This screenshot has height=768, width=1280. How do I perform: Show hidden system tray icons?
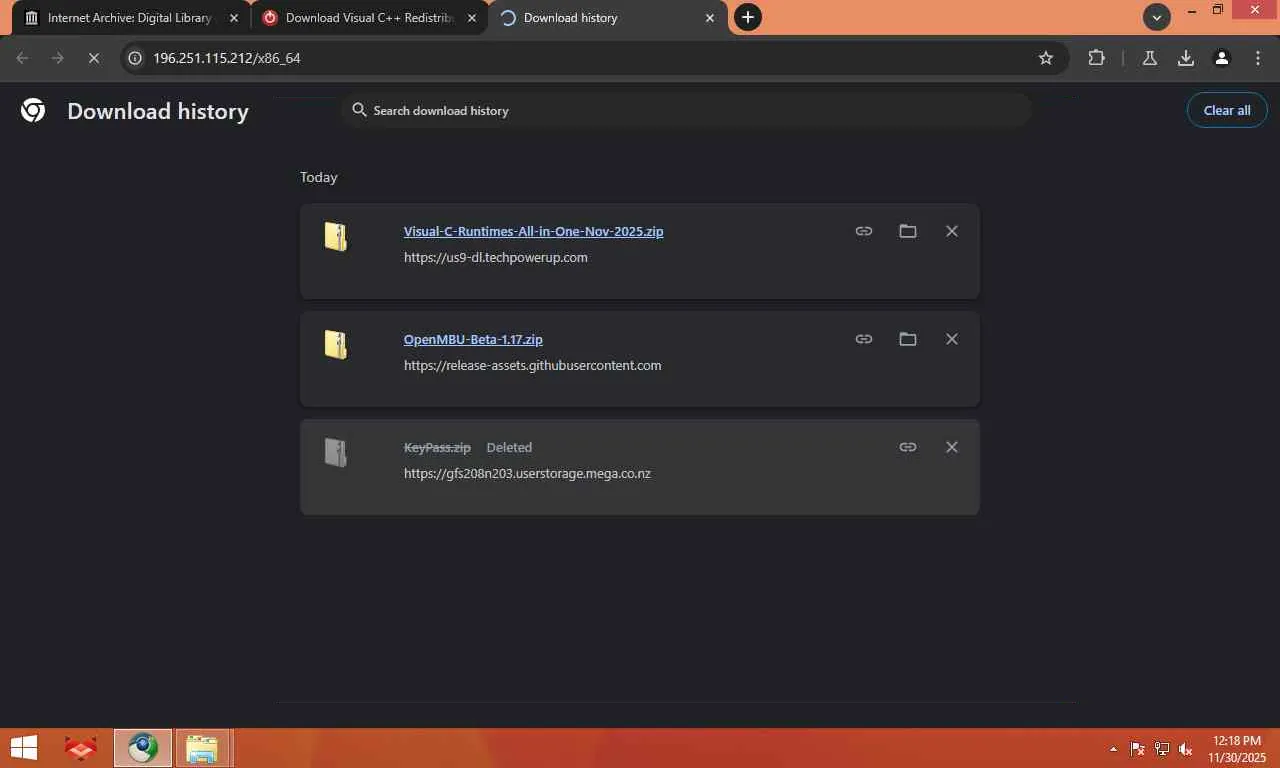click(x=1114, y=749)
